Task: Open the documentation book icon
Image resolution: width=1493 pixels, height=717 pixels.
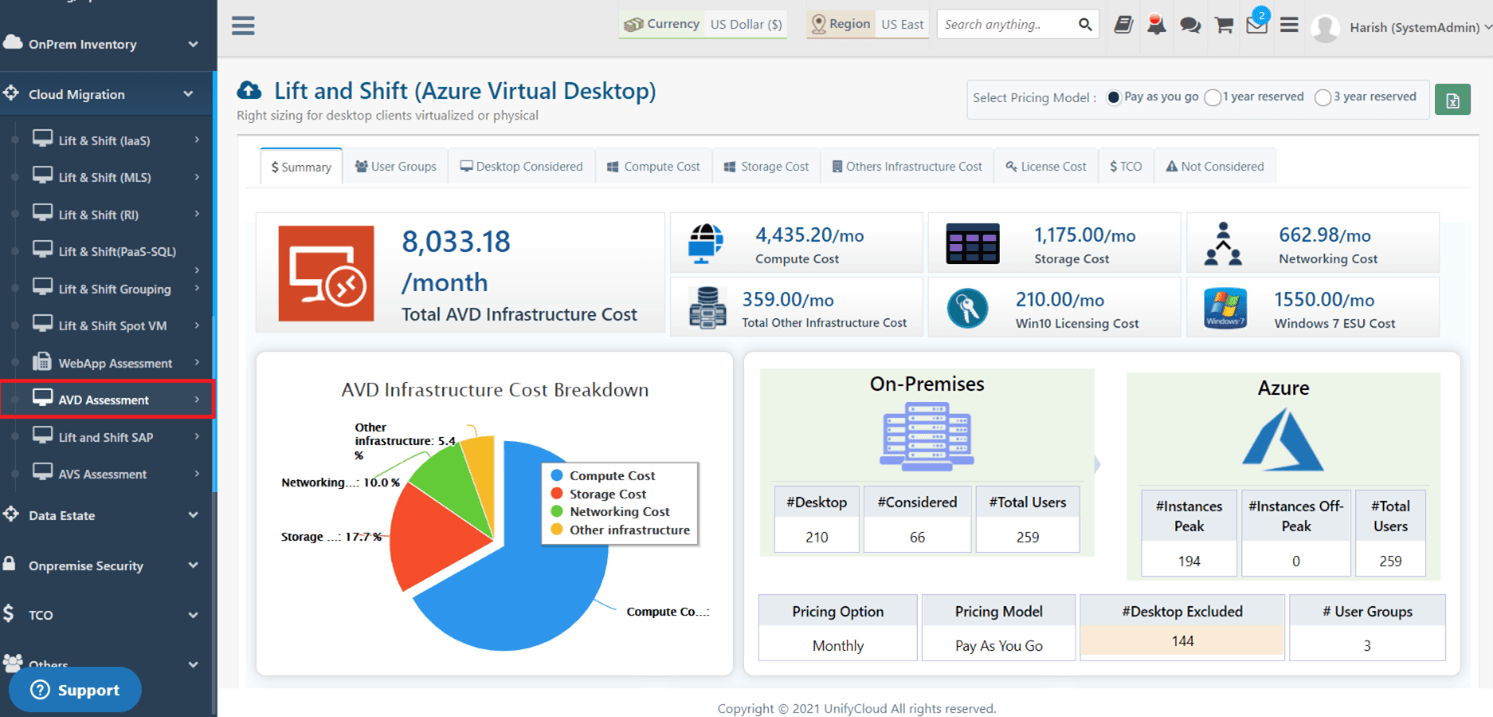Action: click(x=1123, y=25)
